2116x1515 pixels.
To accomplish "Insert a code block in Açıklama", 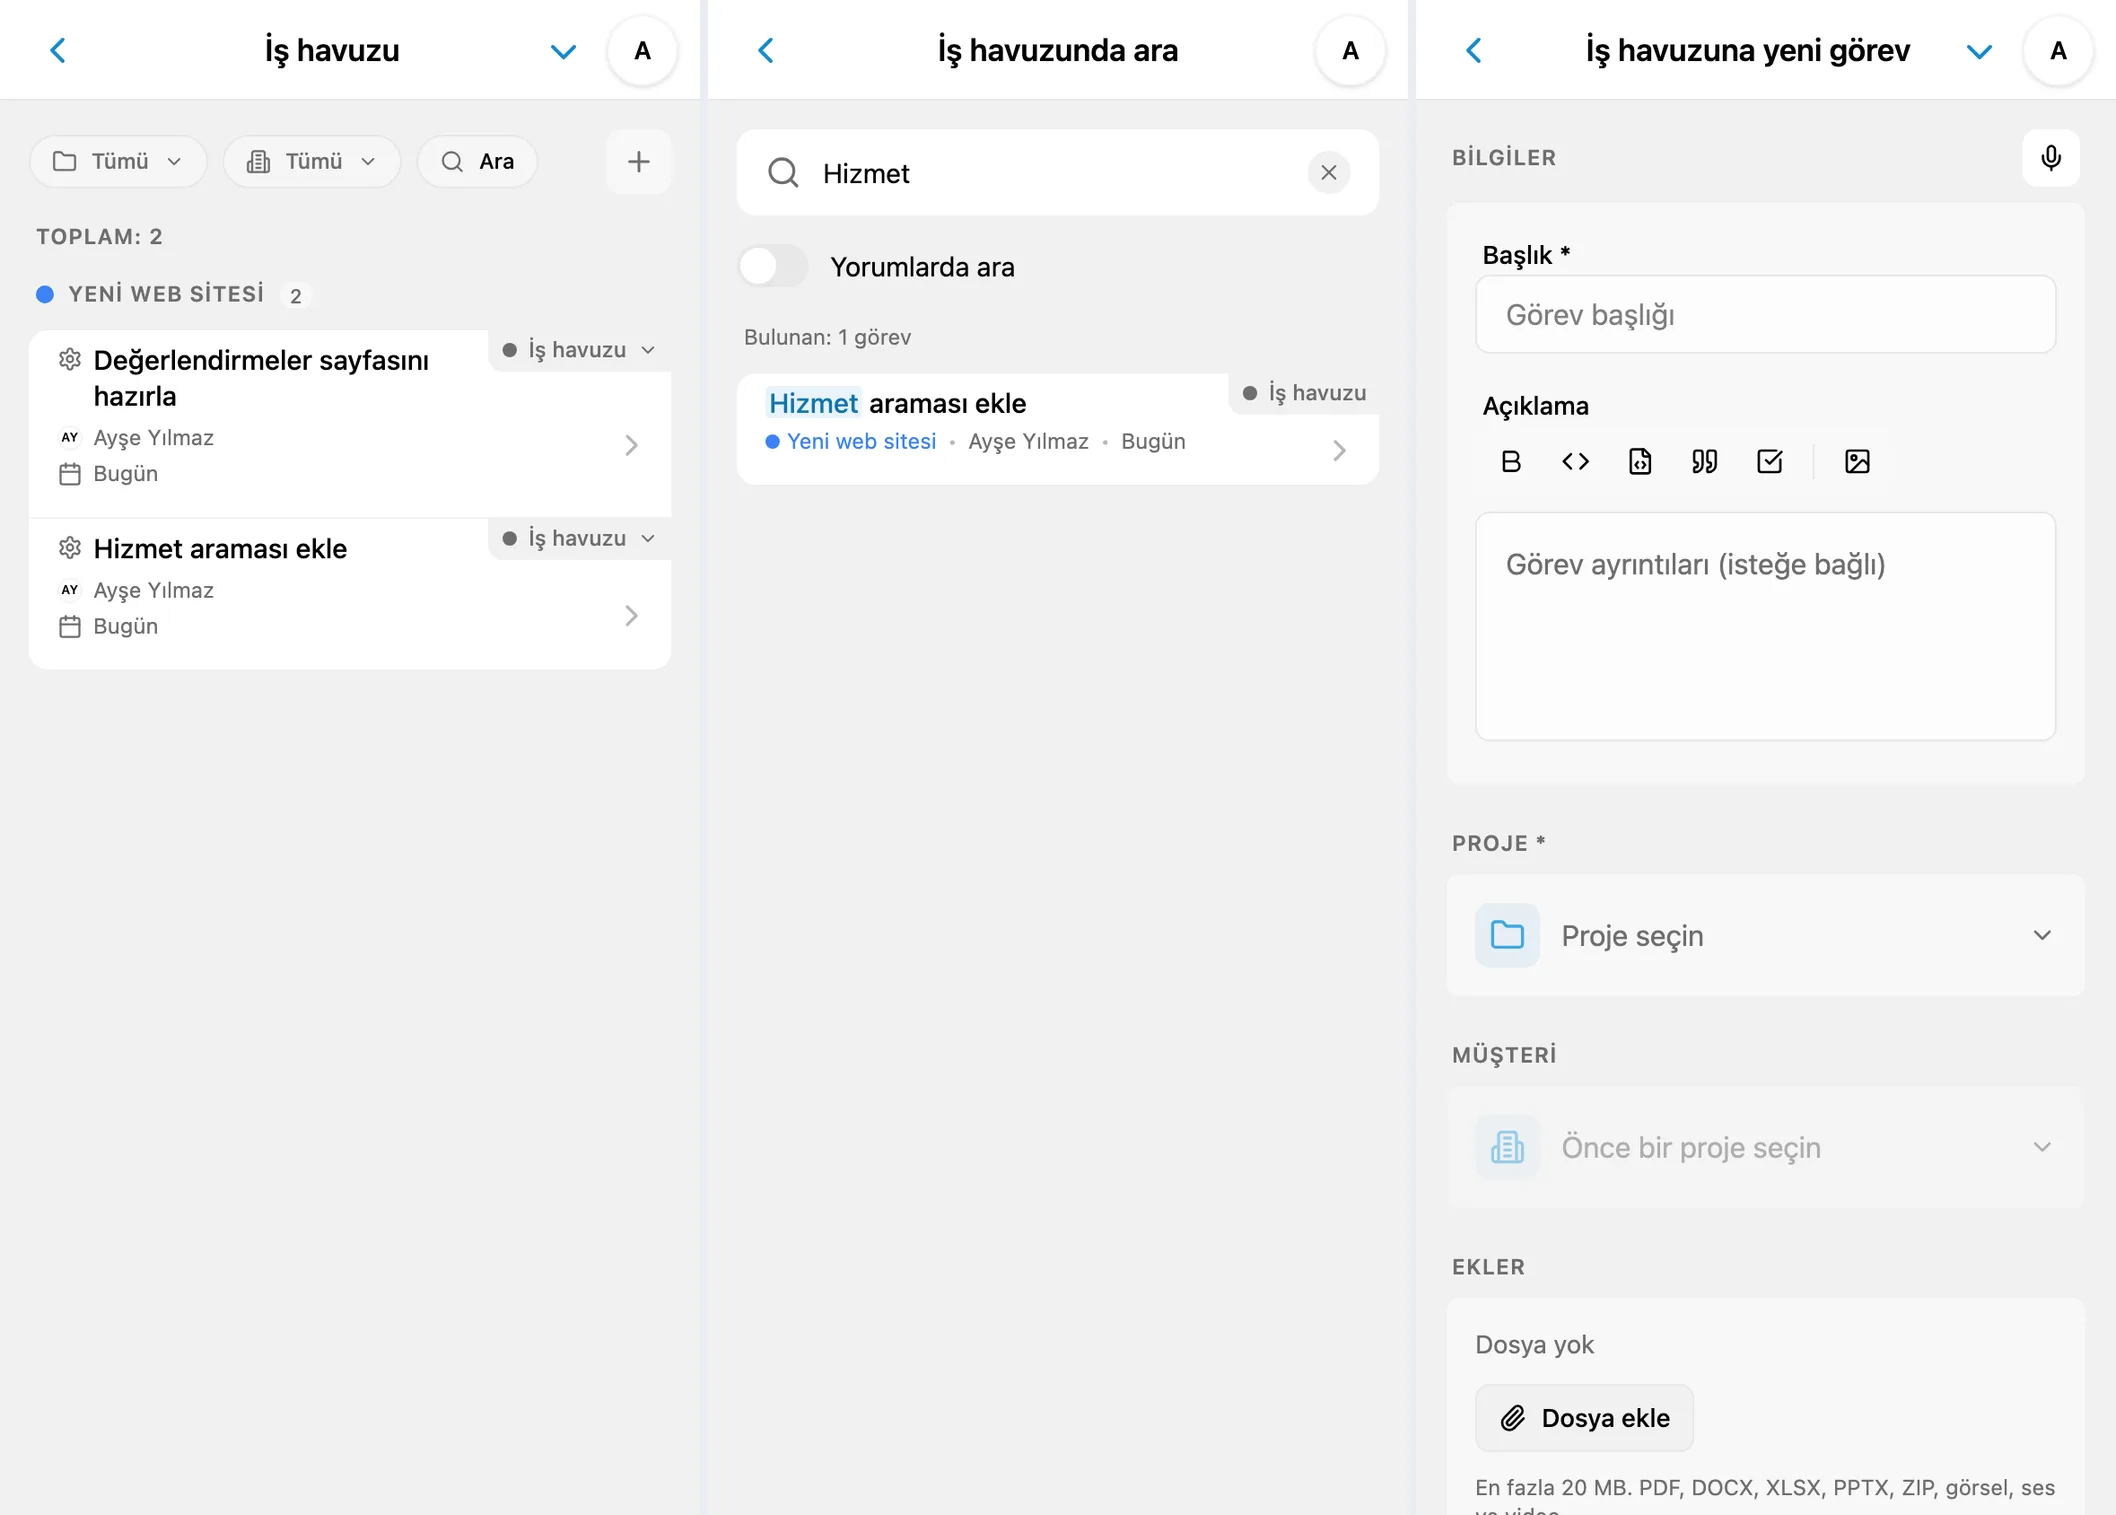I will [1640, 461].
